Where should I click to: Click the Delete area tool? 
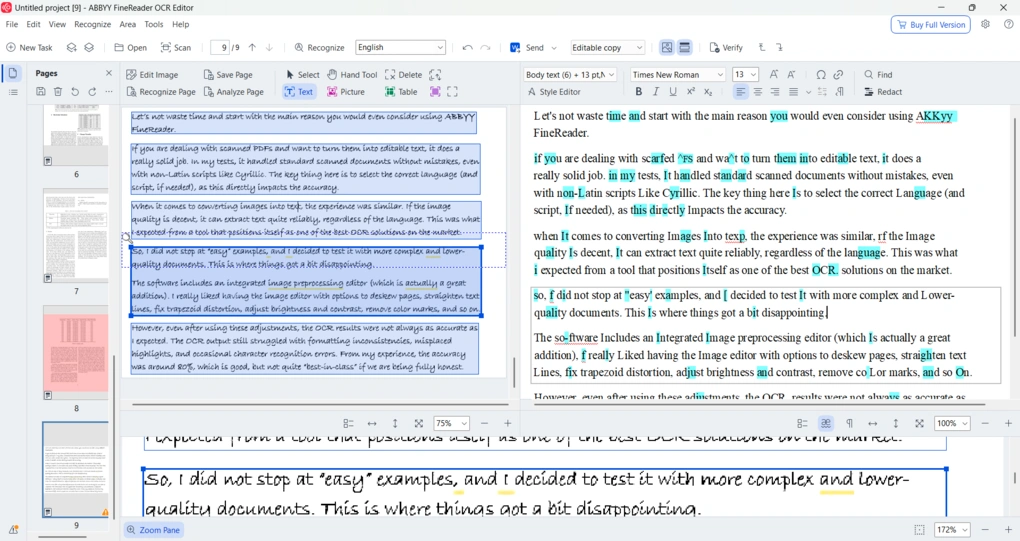coord(403,75)
